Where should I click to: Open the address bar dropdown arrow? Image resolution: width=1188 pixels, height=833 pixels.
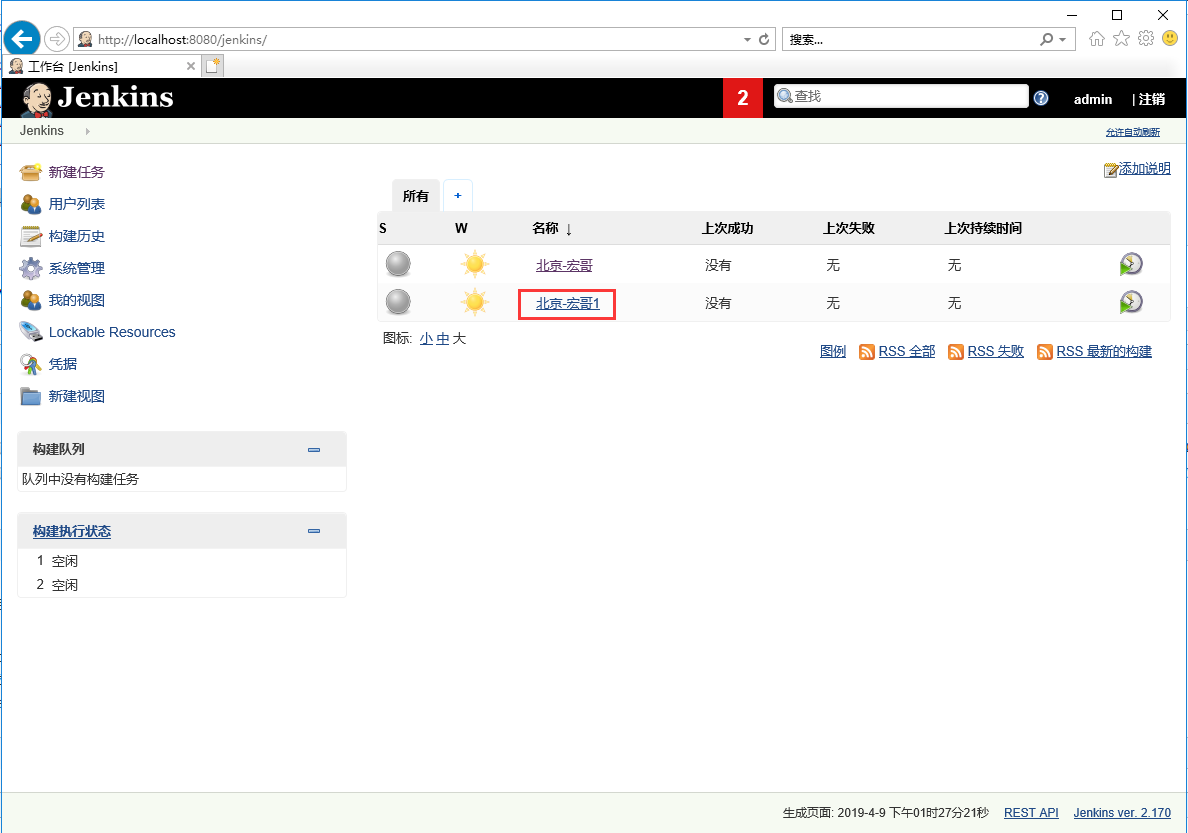[x=747, y=39]
